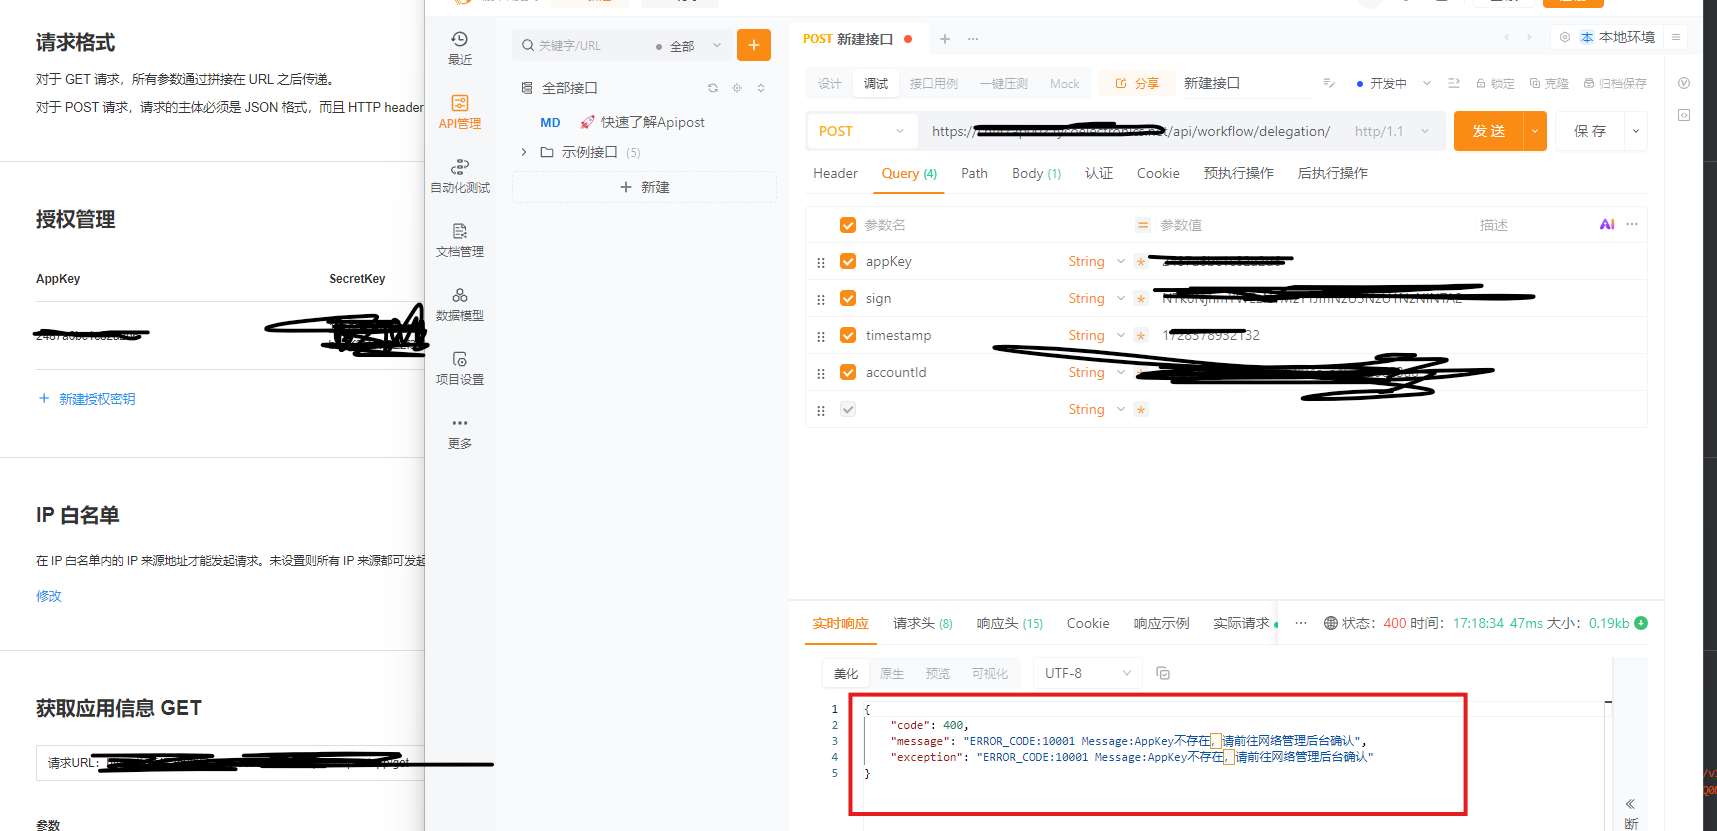Switch to the Body tab

(1035, 173)
